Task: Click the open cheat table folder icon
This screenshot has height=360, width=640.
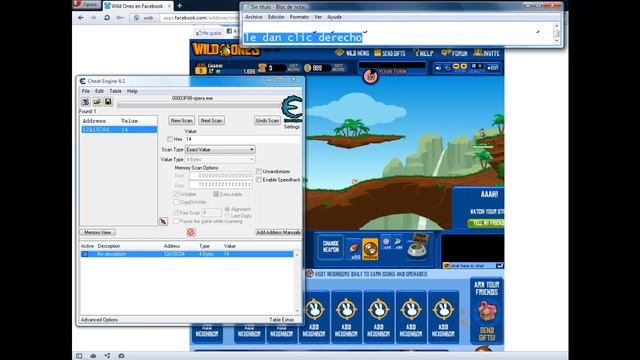Action: coord(97,102)
